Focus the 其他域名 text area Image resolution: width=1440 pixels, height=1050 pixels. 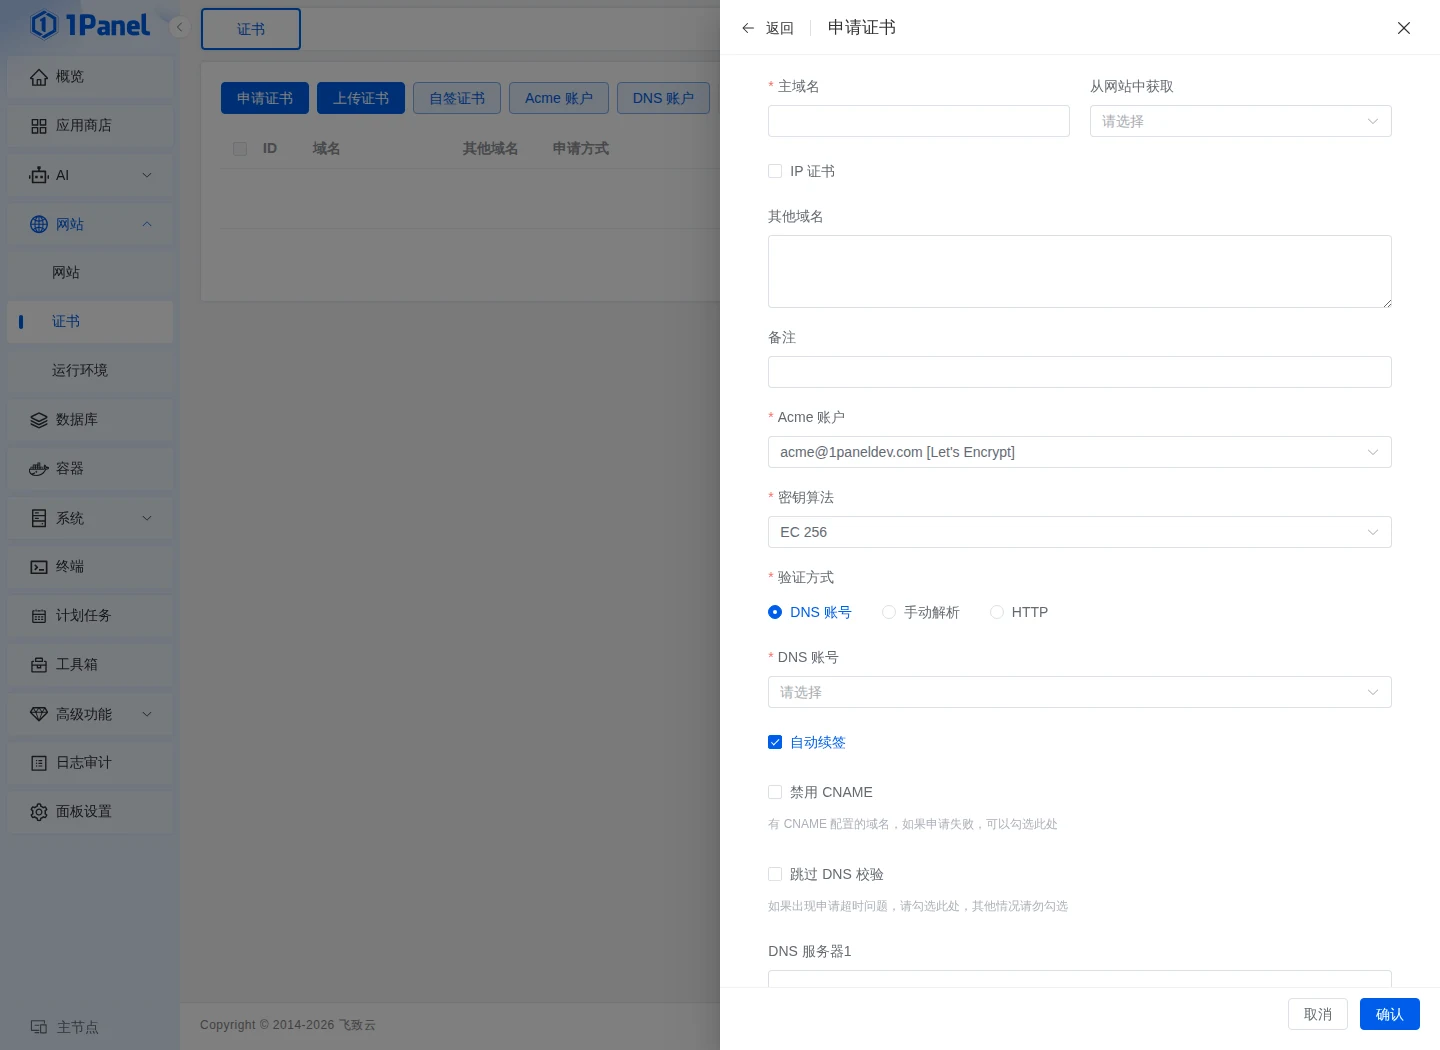tap(1080, 271)
